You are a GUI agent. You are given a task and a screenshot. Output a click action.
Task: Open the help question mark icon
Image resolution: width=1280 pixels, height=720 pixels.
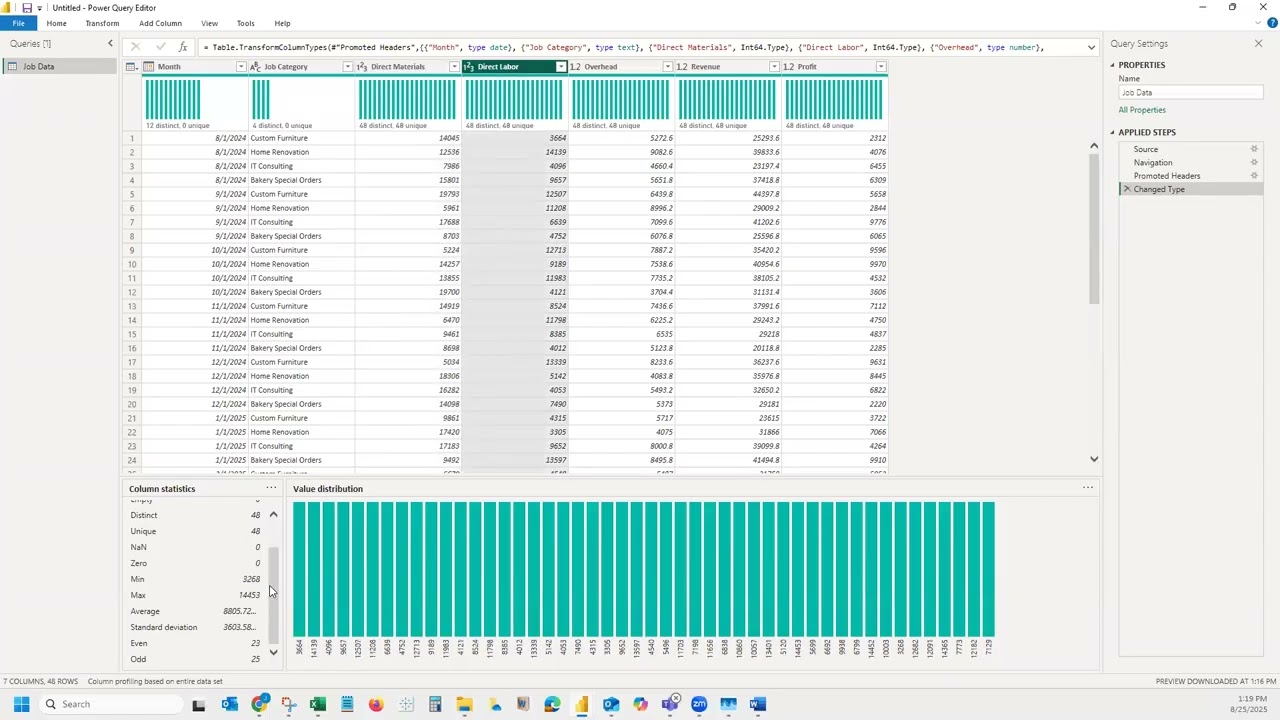[x=1270, y=23]
